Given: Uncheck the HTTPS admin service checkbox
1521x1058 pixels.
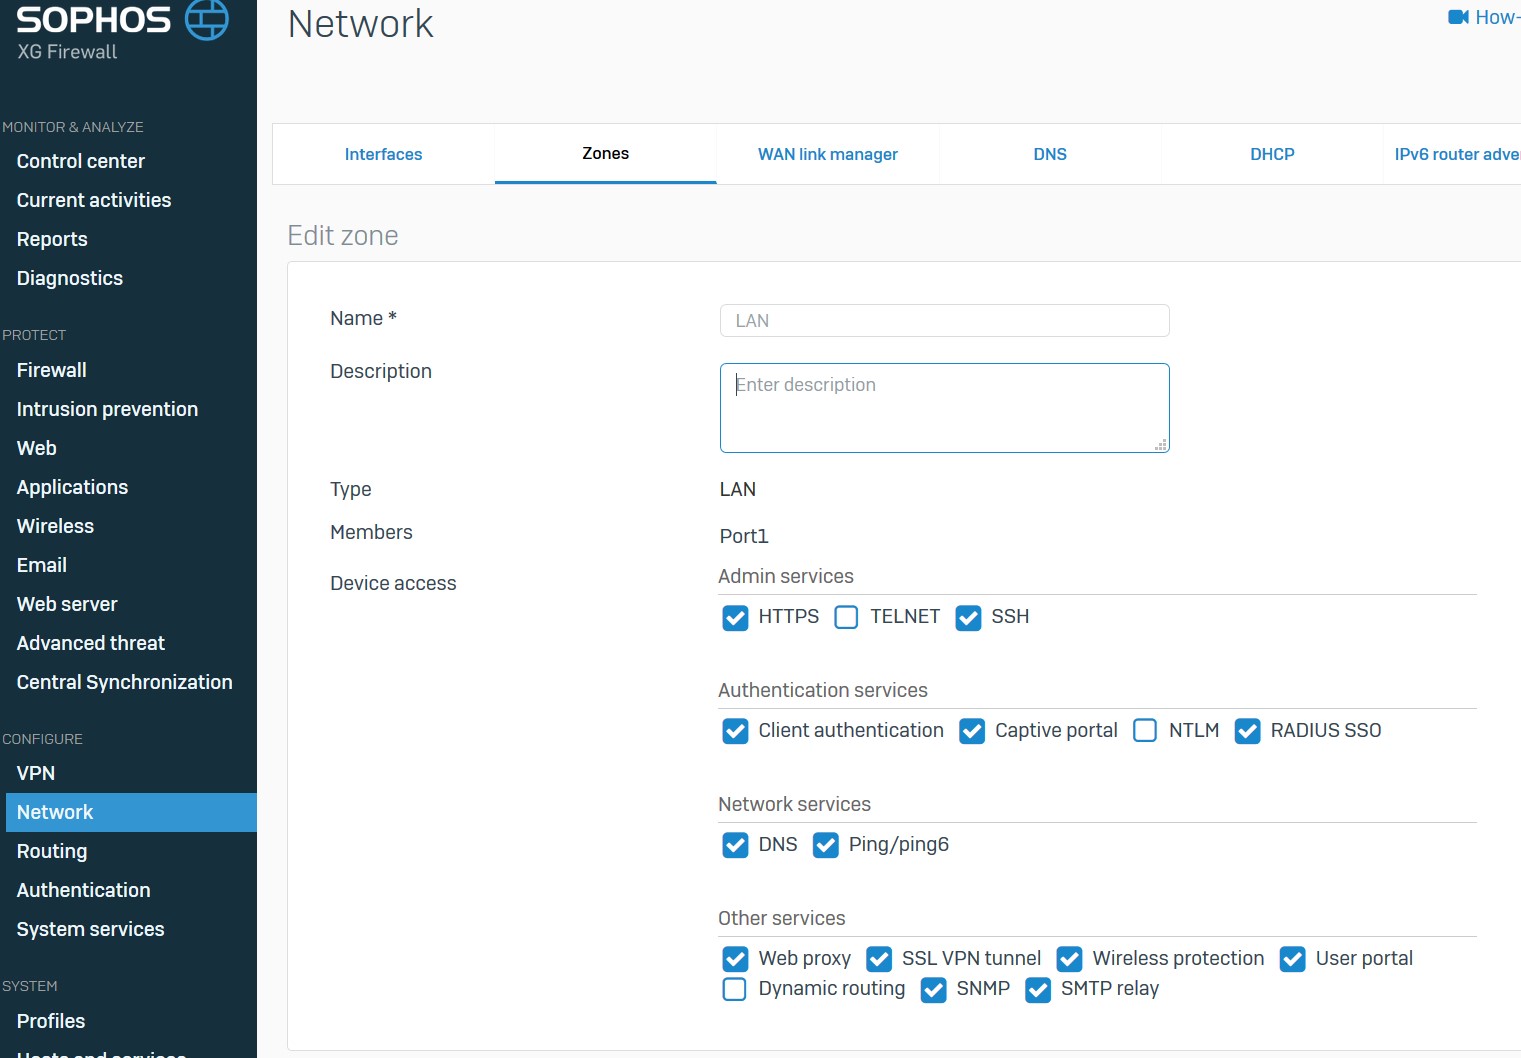Looking at the screenshot, I should (x=735, y=618).
